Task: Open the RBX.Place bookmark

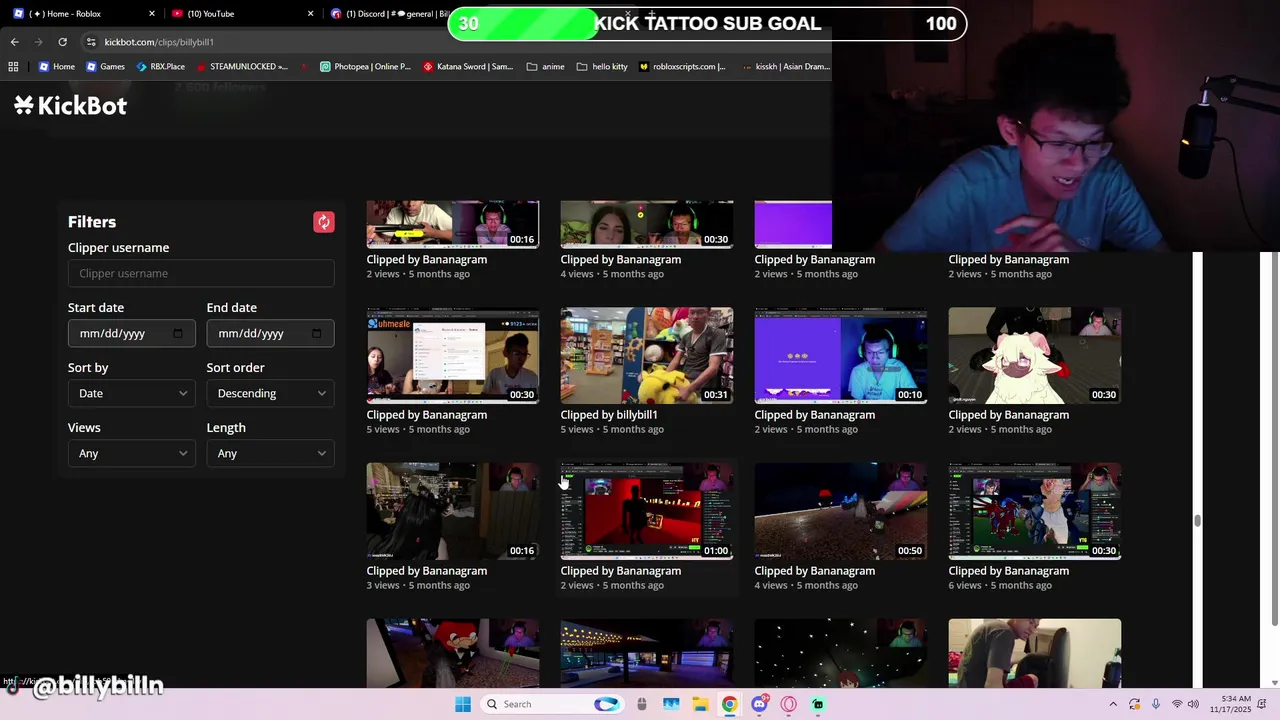Action: (x=160, y=67)
